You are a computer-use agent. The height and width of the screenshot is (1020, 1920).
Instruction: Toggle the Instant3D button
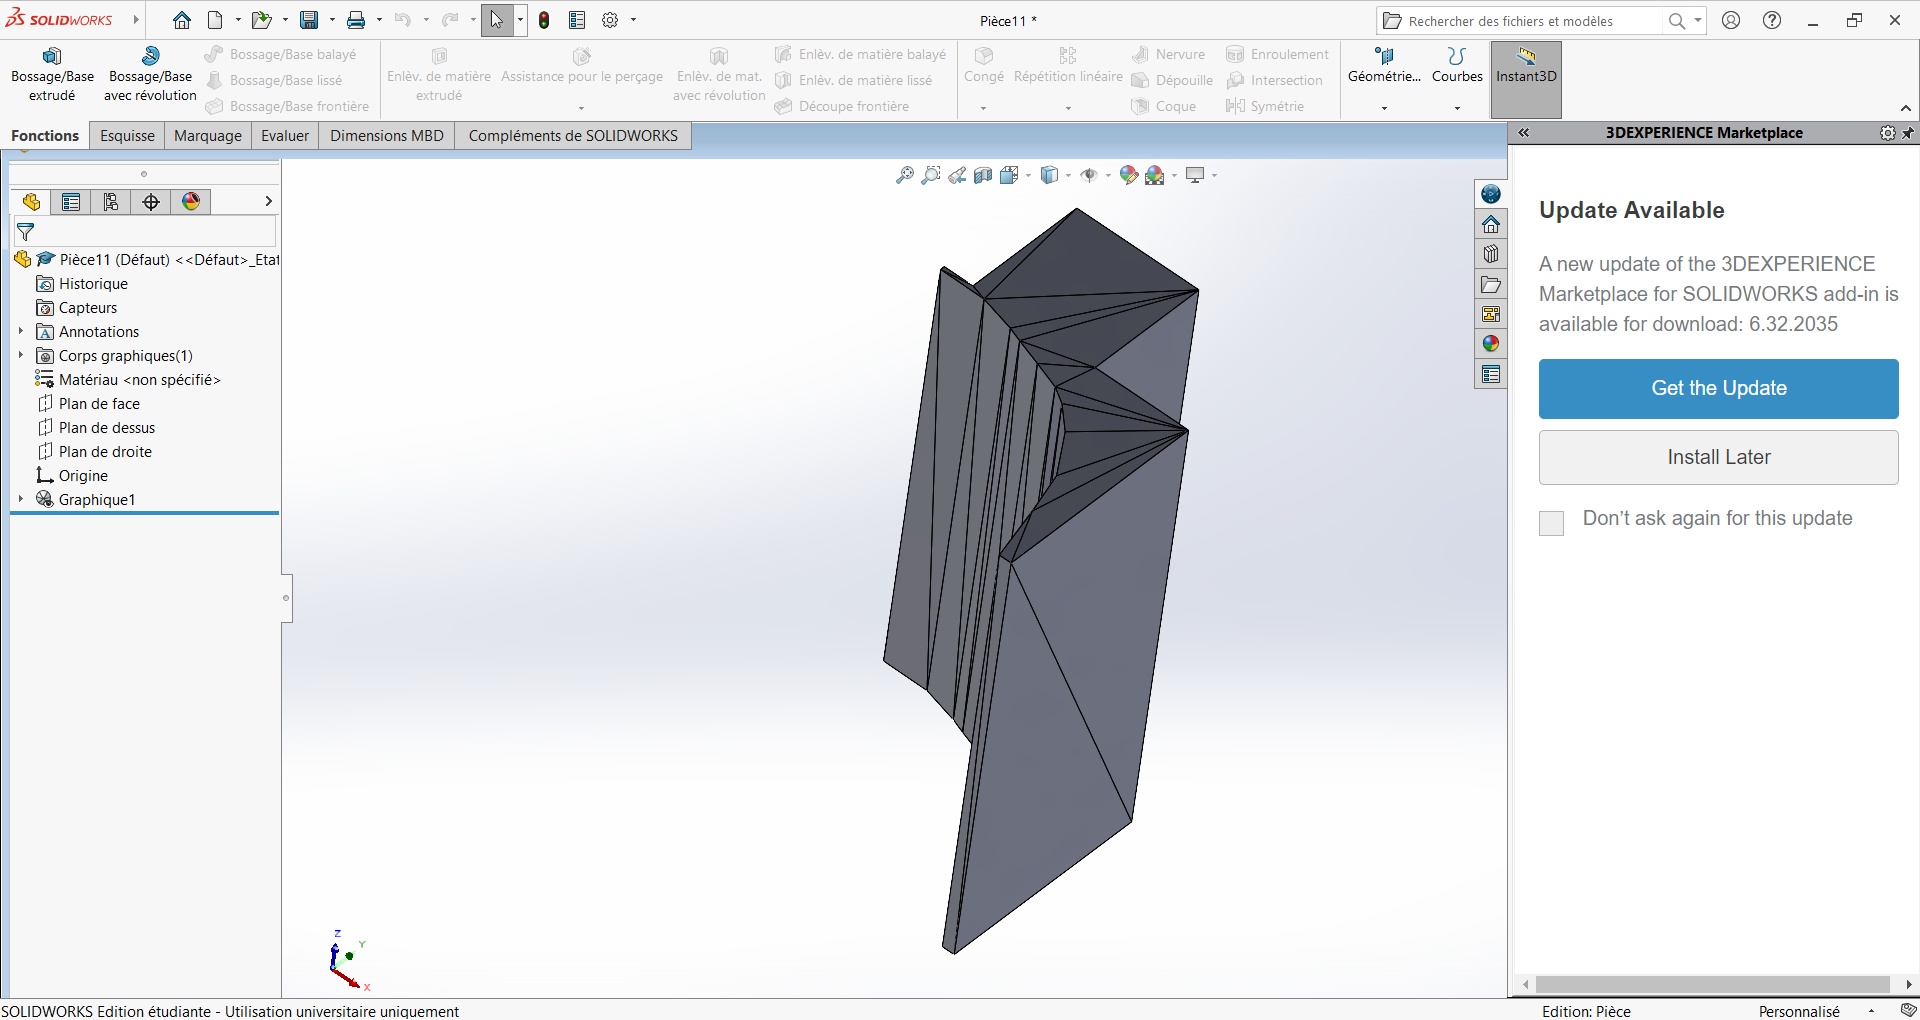coord(1526,78)
